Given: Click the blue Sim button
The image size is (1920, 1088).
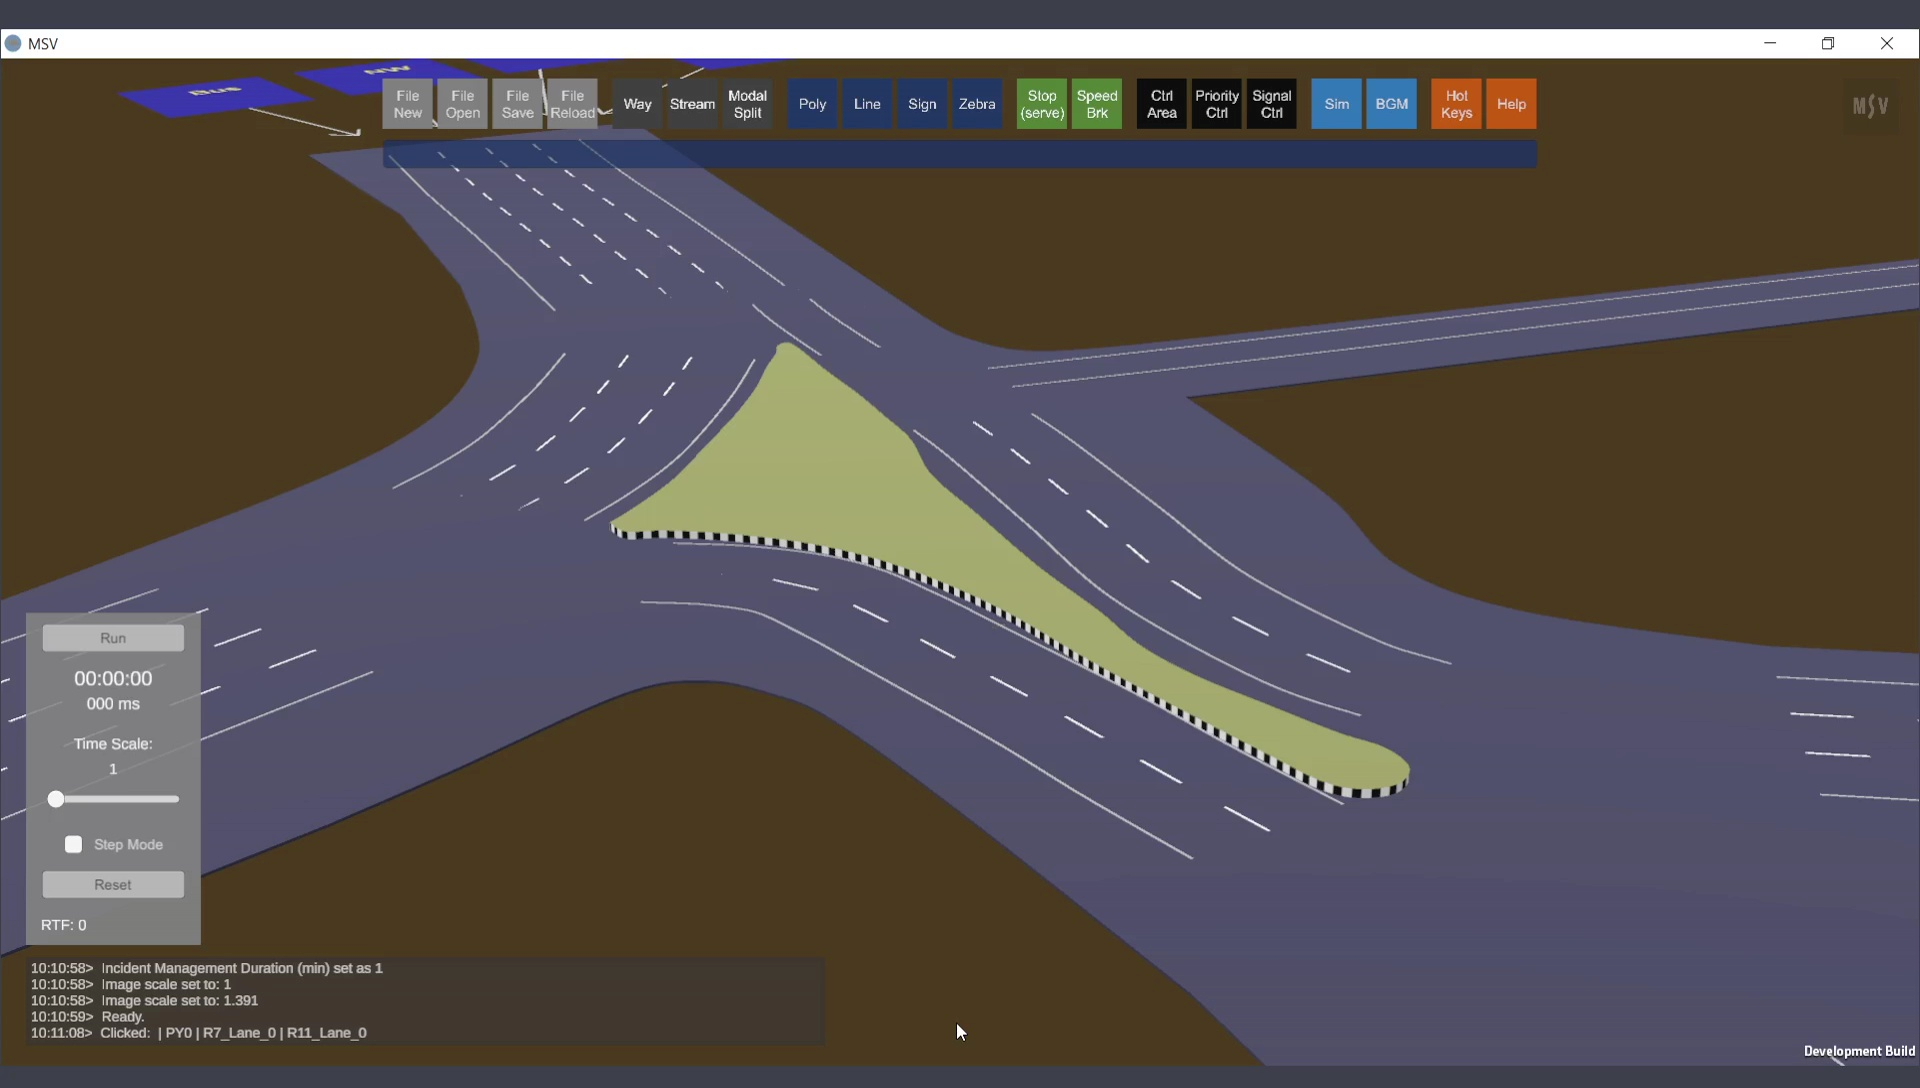Looking at the screenshot, I should coord(1336,104).
